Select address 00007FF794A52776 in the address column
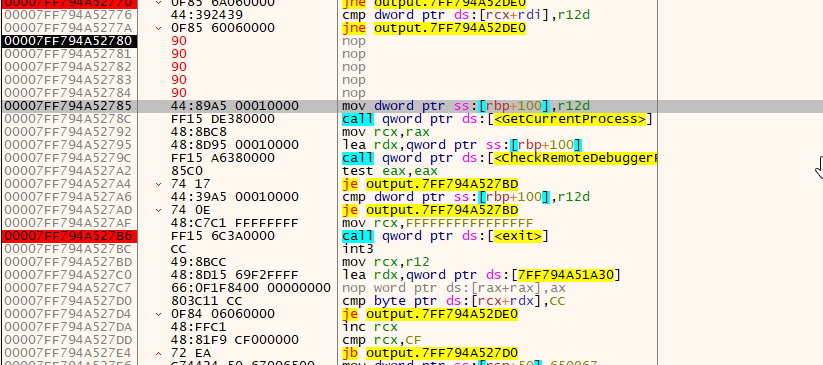 pos(68,15)
